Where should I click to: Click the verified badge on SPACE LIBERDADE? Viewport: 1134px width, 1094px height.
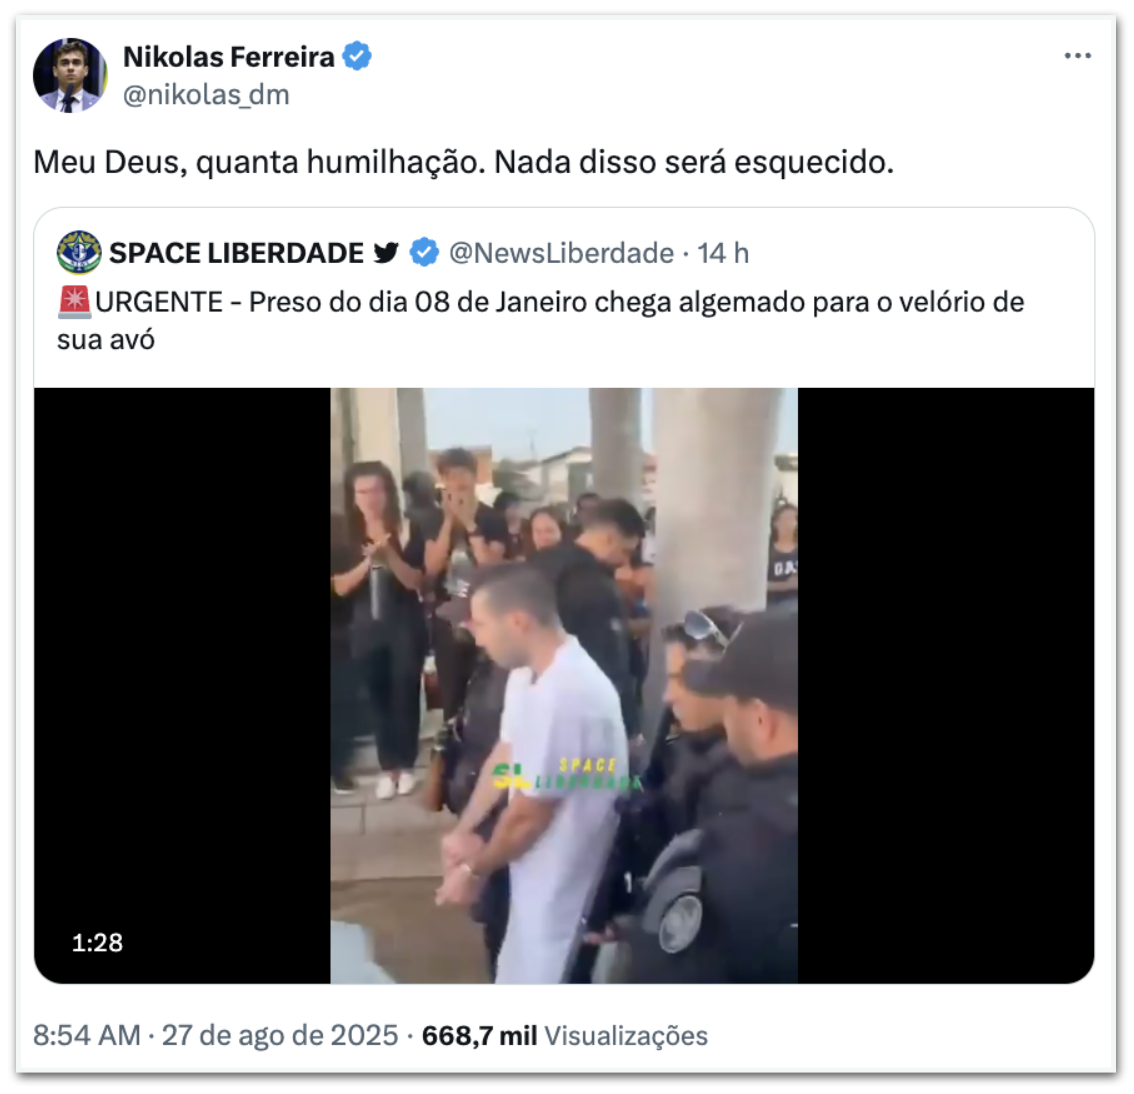(424, 253)
